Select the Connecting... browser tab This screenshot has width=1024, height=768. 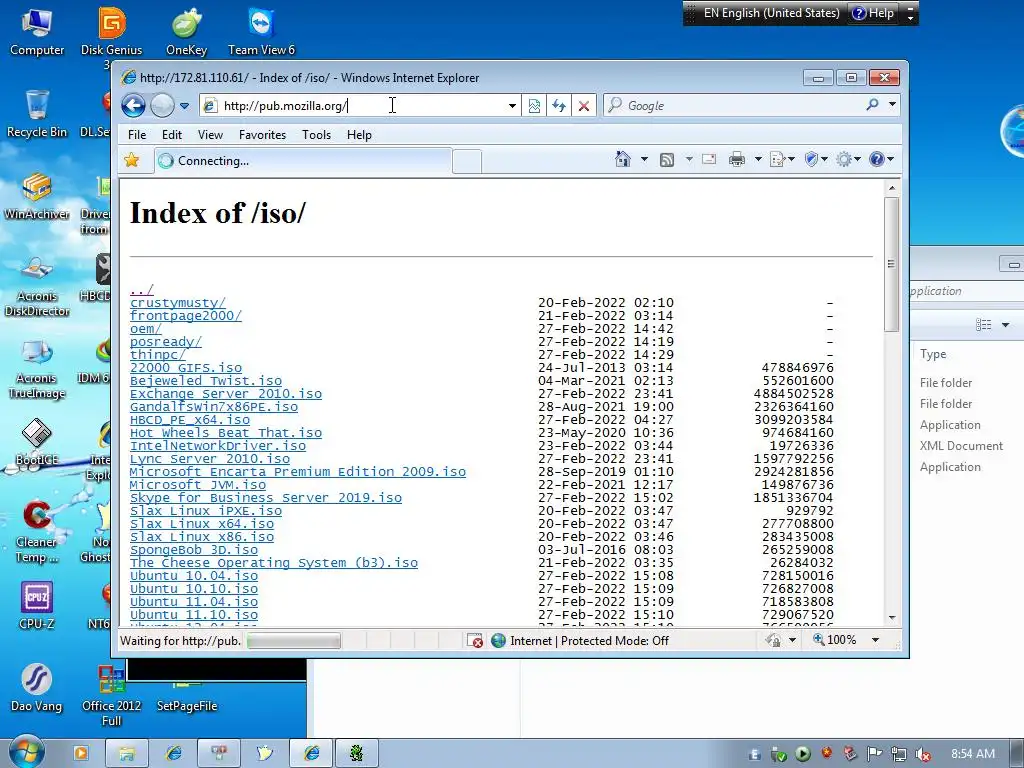pyautogui.click(x=303, y=161)
